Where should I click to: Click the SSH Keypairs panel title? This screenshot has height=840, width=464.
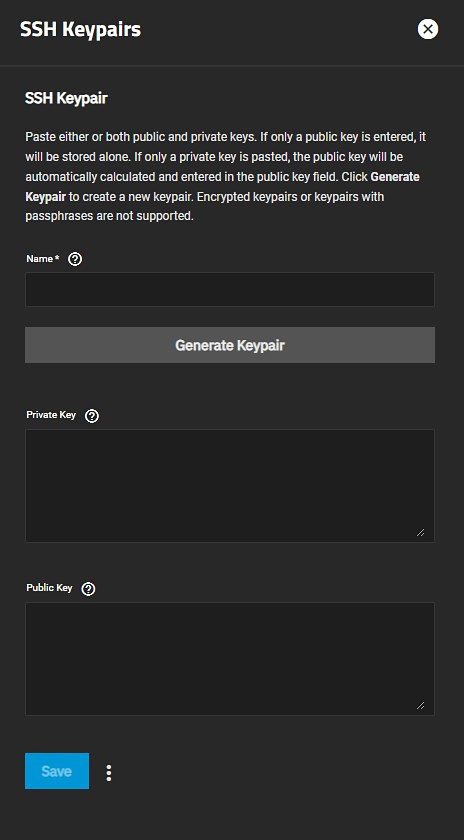(80, 29)
